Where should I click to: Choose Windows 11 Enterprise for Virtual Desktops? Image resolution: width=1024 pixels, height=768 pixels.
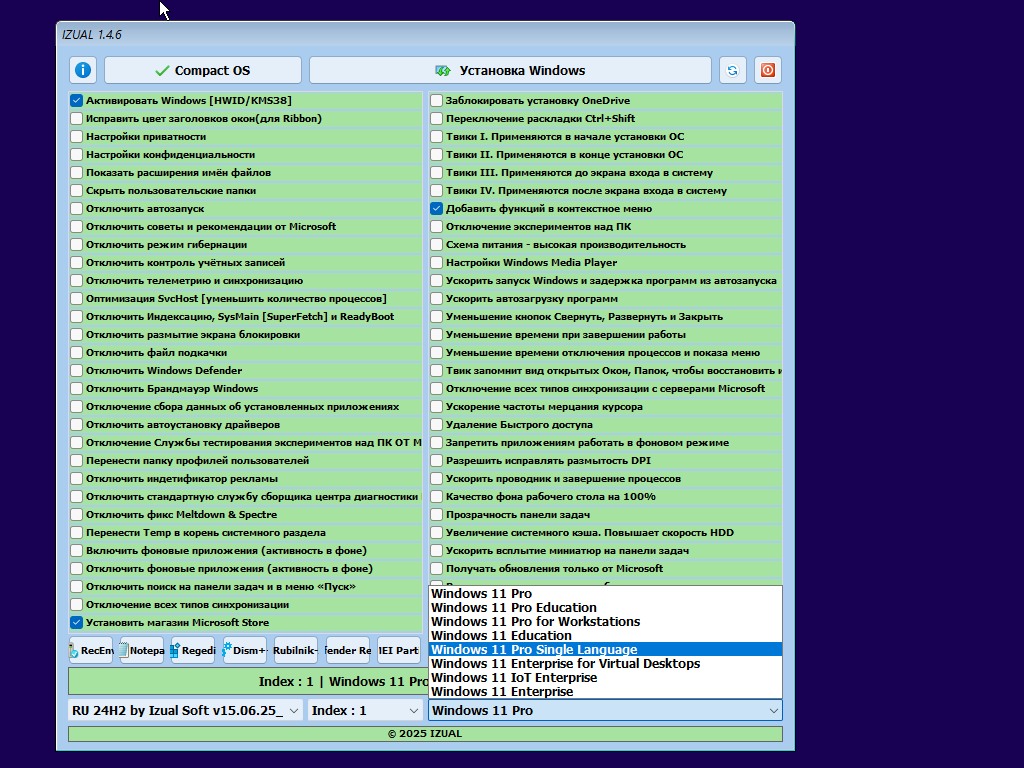click(605, 664)
